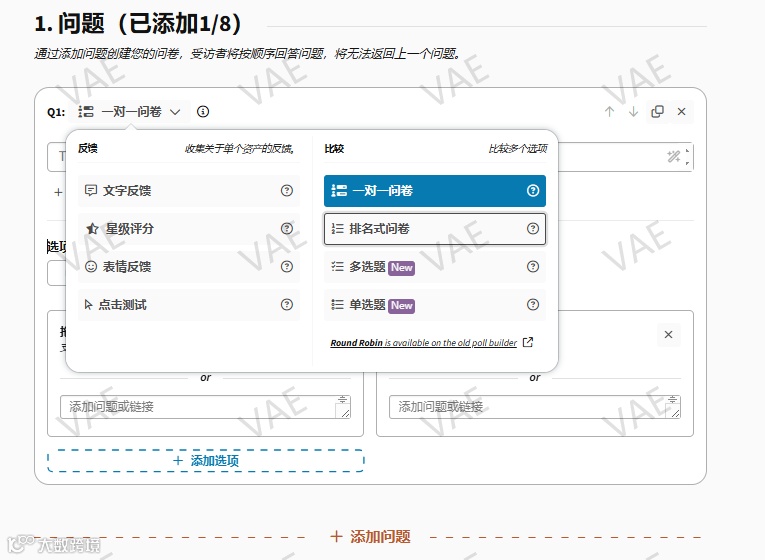The height and width of the screenshot is (560, 765).
Task: Open the Q1 question type dropdown
Action: coord(129,112)
